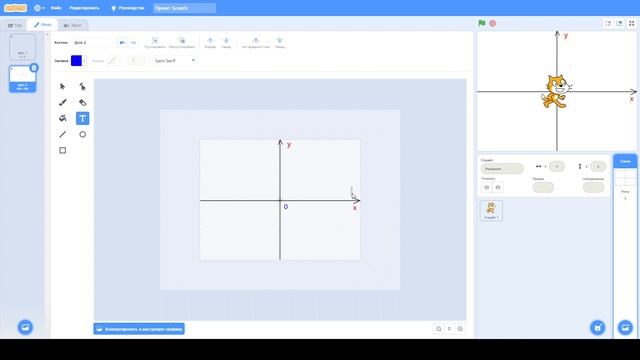Image resolution: width=640 pixels, height=360 pixels.
Task: Open the Sans Serif font dropdown
Action: pyautogui.click(x=174, y=60)
